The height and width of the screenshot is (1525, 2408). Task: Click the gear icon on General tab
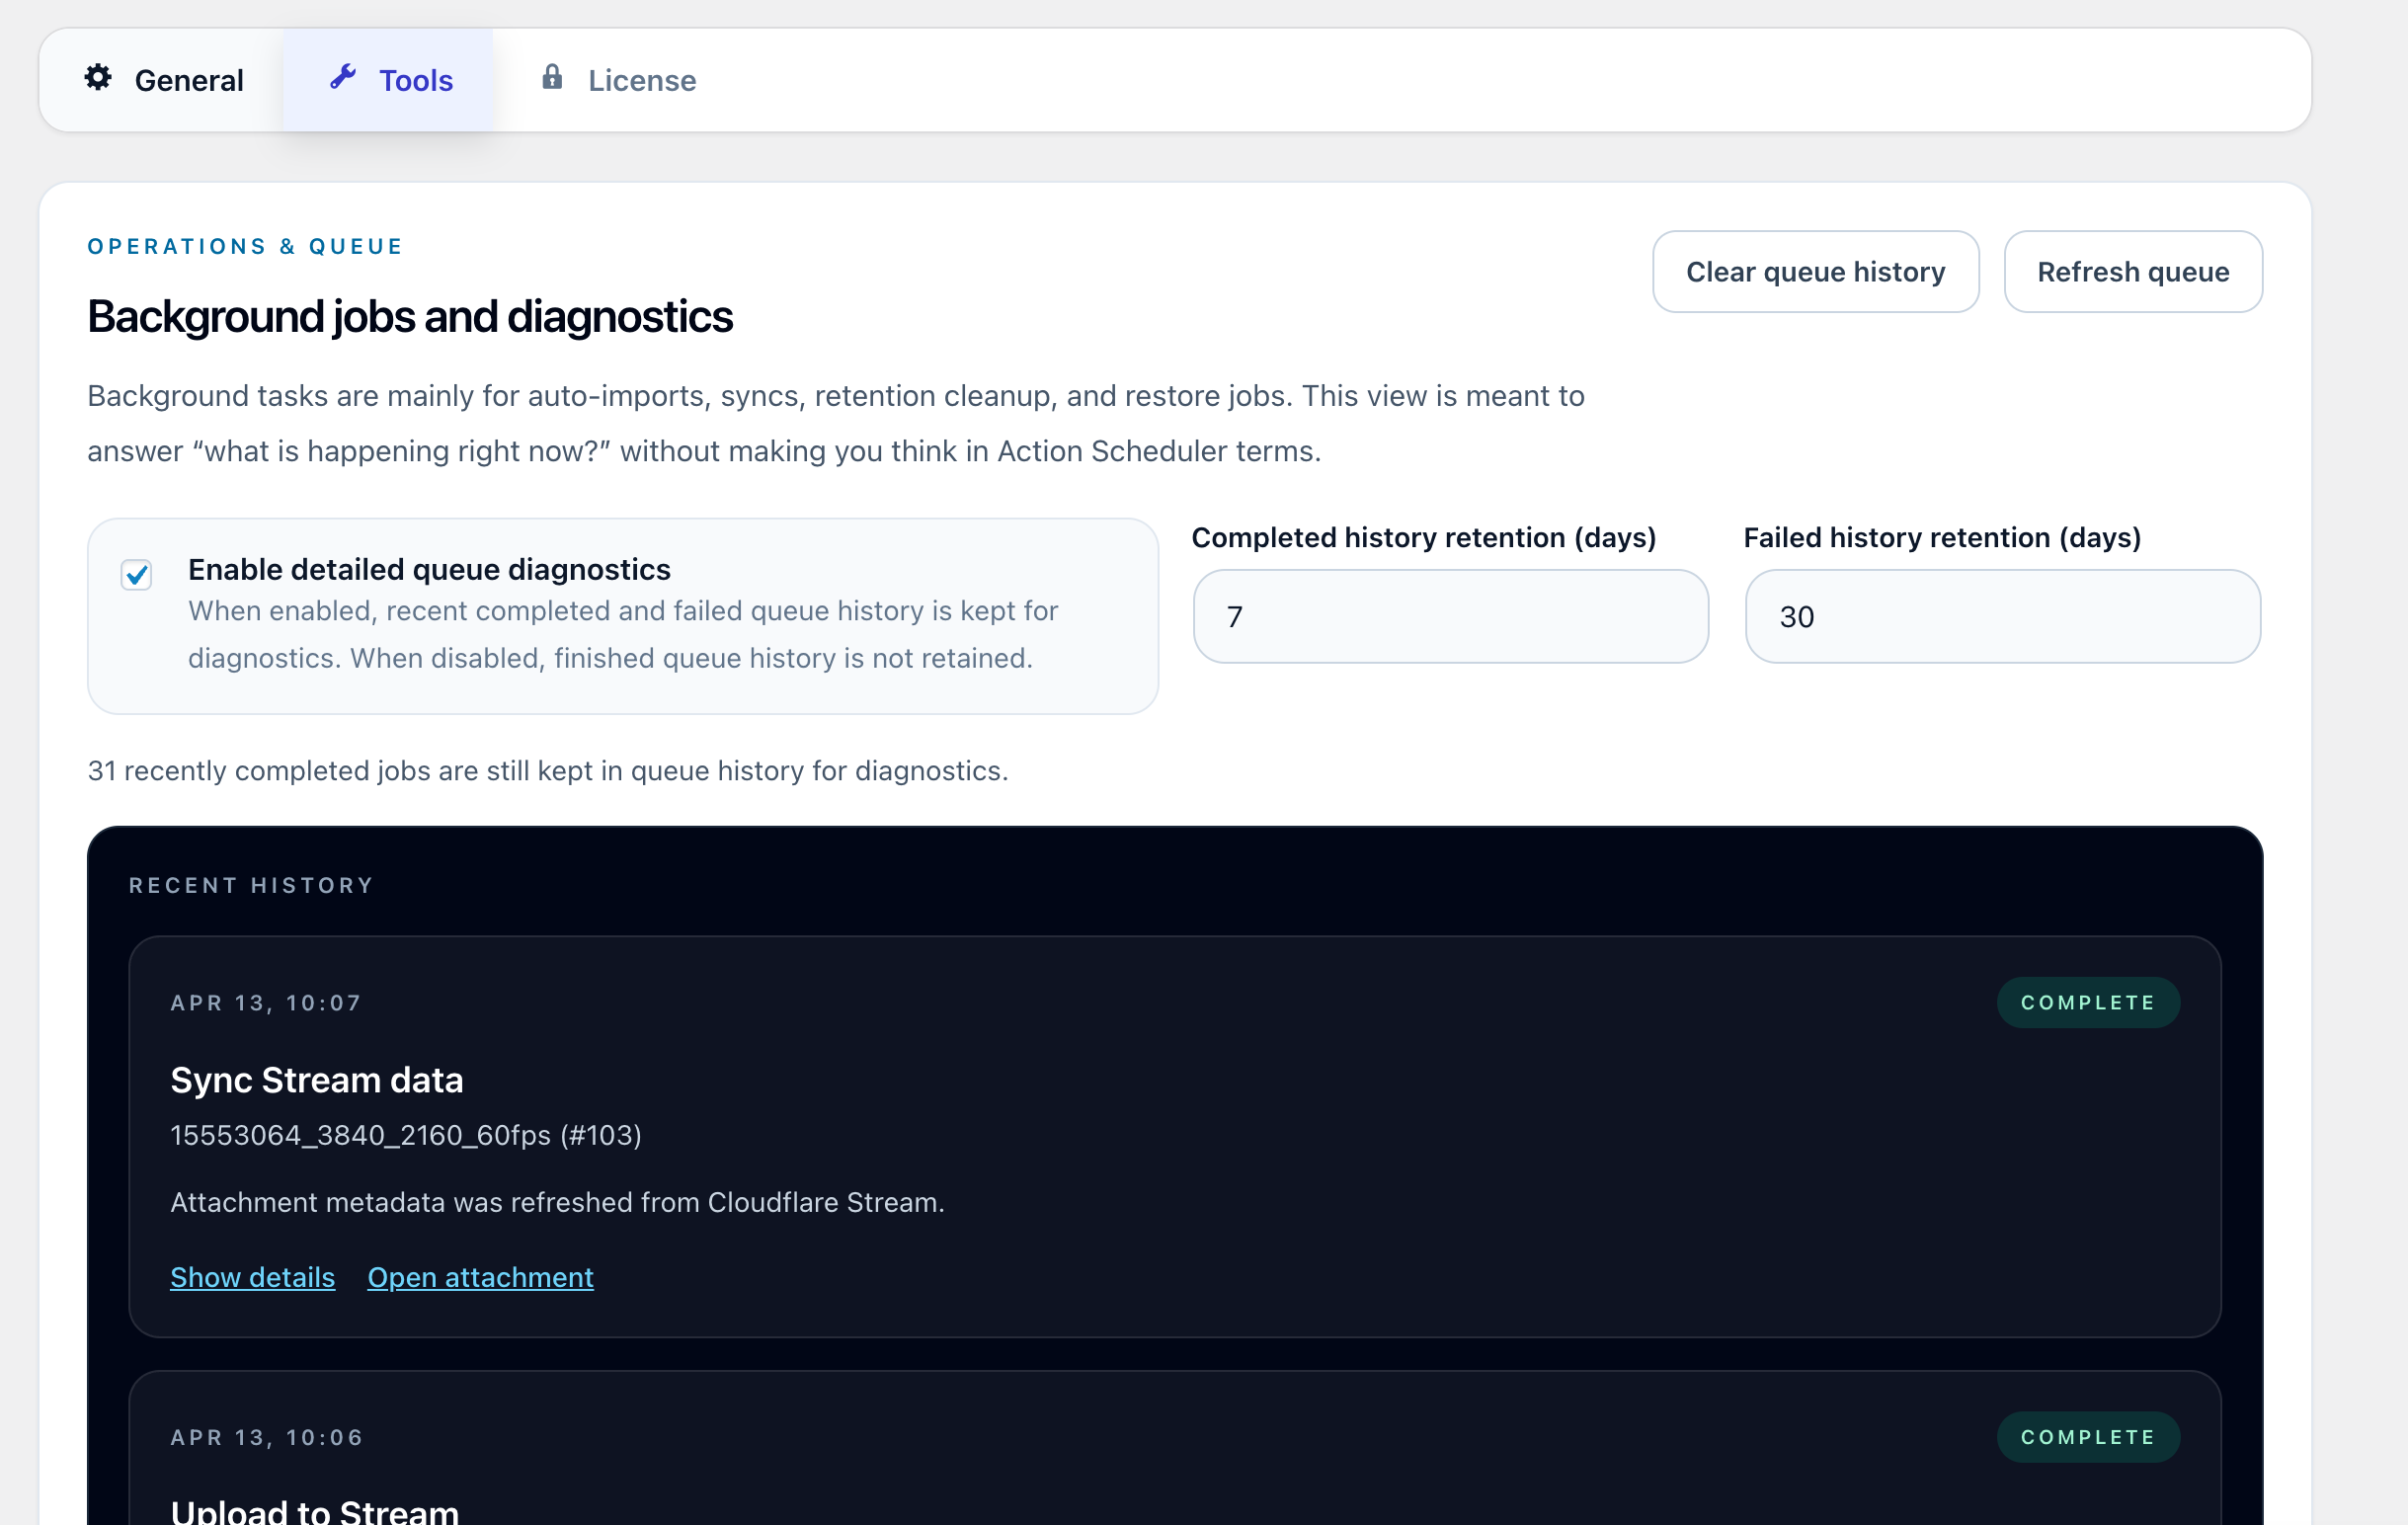click(x=98, y=78)
